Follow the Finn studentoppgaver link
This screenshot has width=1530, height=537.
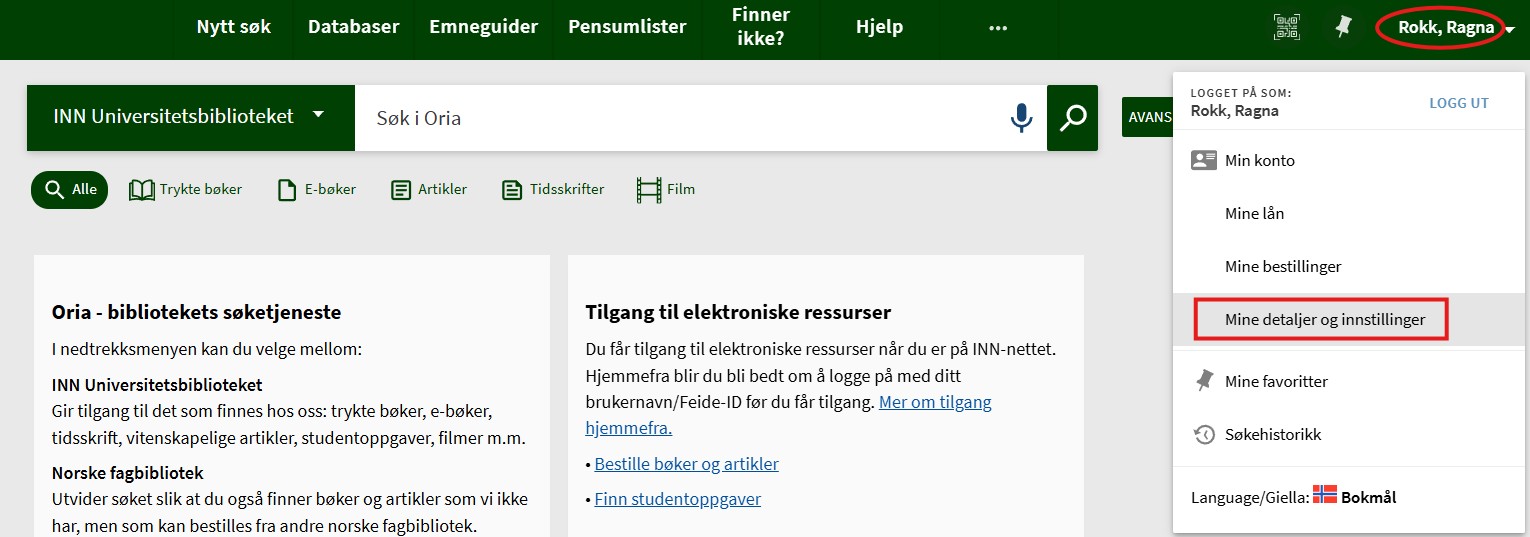click(x=677, y=499)
